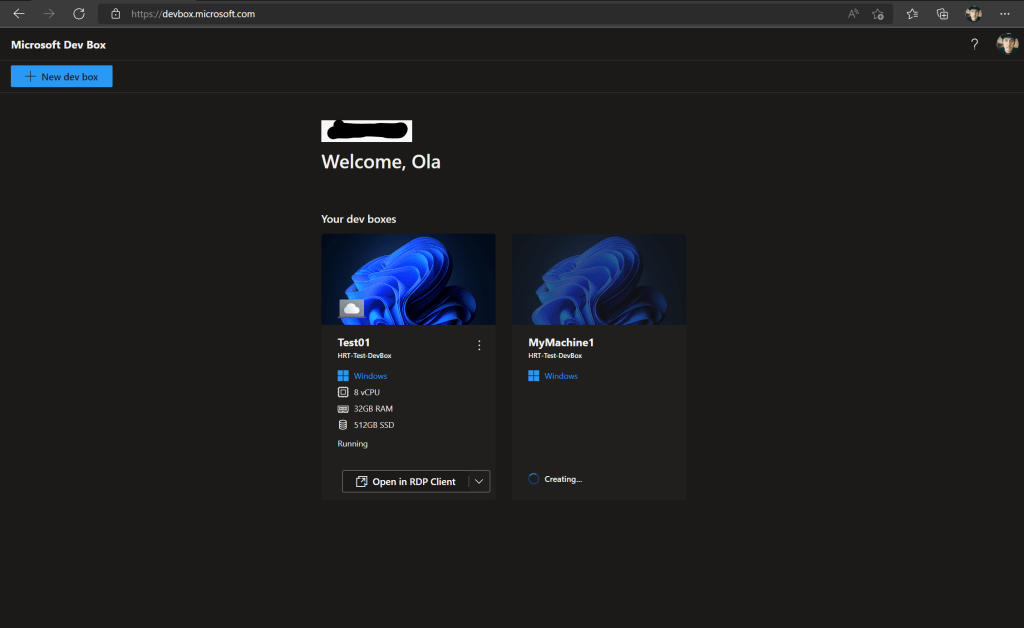The width and height of the screenshot is (1024, 628).
Task: Open Read aloud icon in address bar
Action: 853,14
